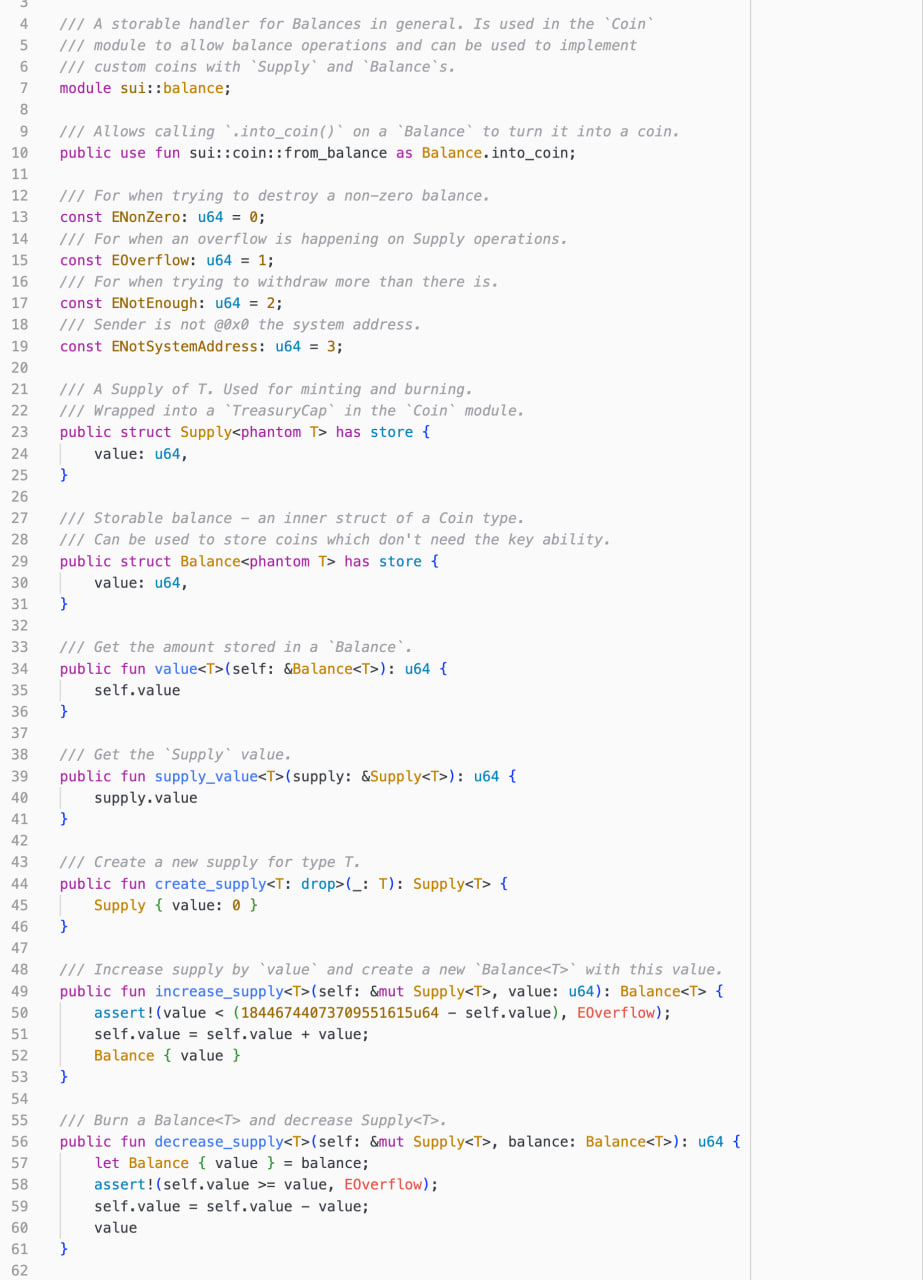This screenshot has width=923, height=1280.
Task: Click the 'value' function name on line 34
Action: (176, 668)
